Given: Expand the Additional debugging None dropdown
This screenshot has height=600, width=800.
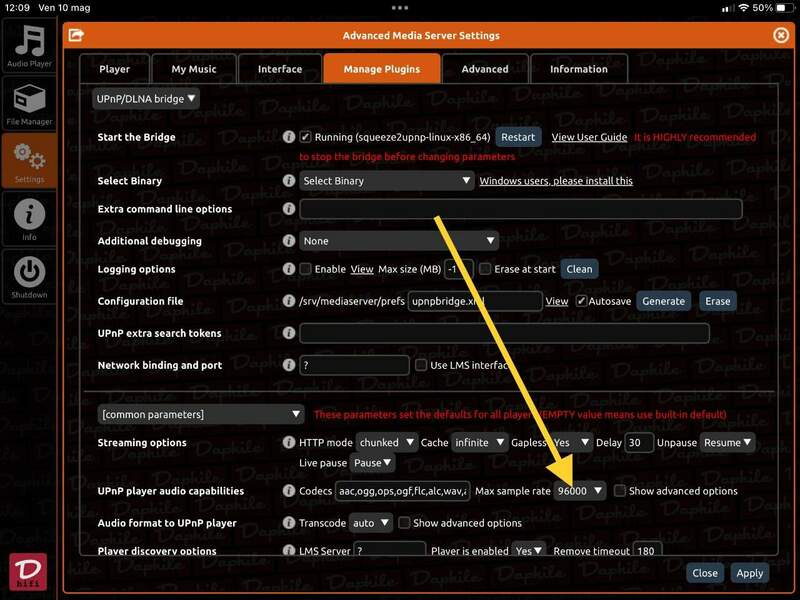Looking at the screenshot, I should click(399, 241).
